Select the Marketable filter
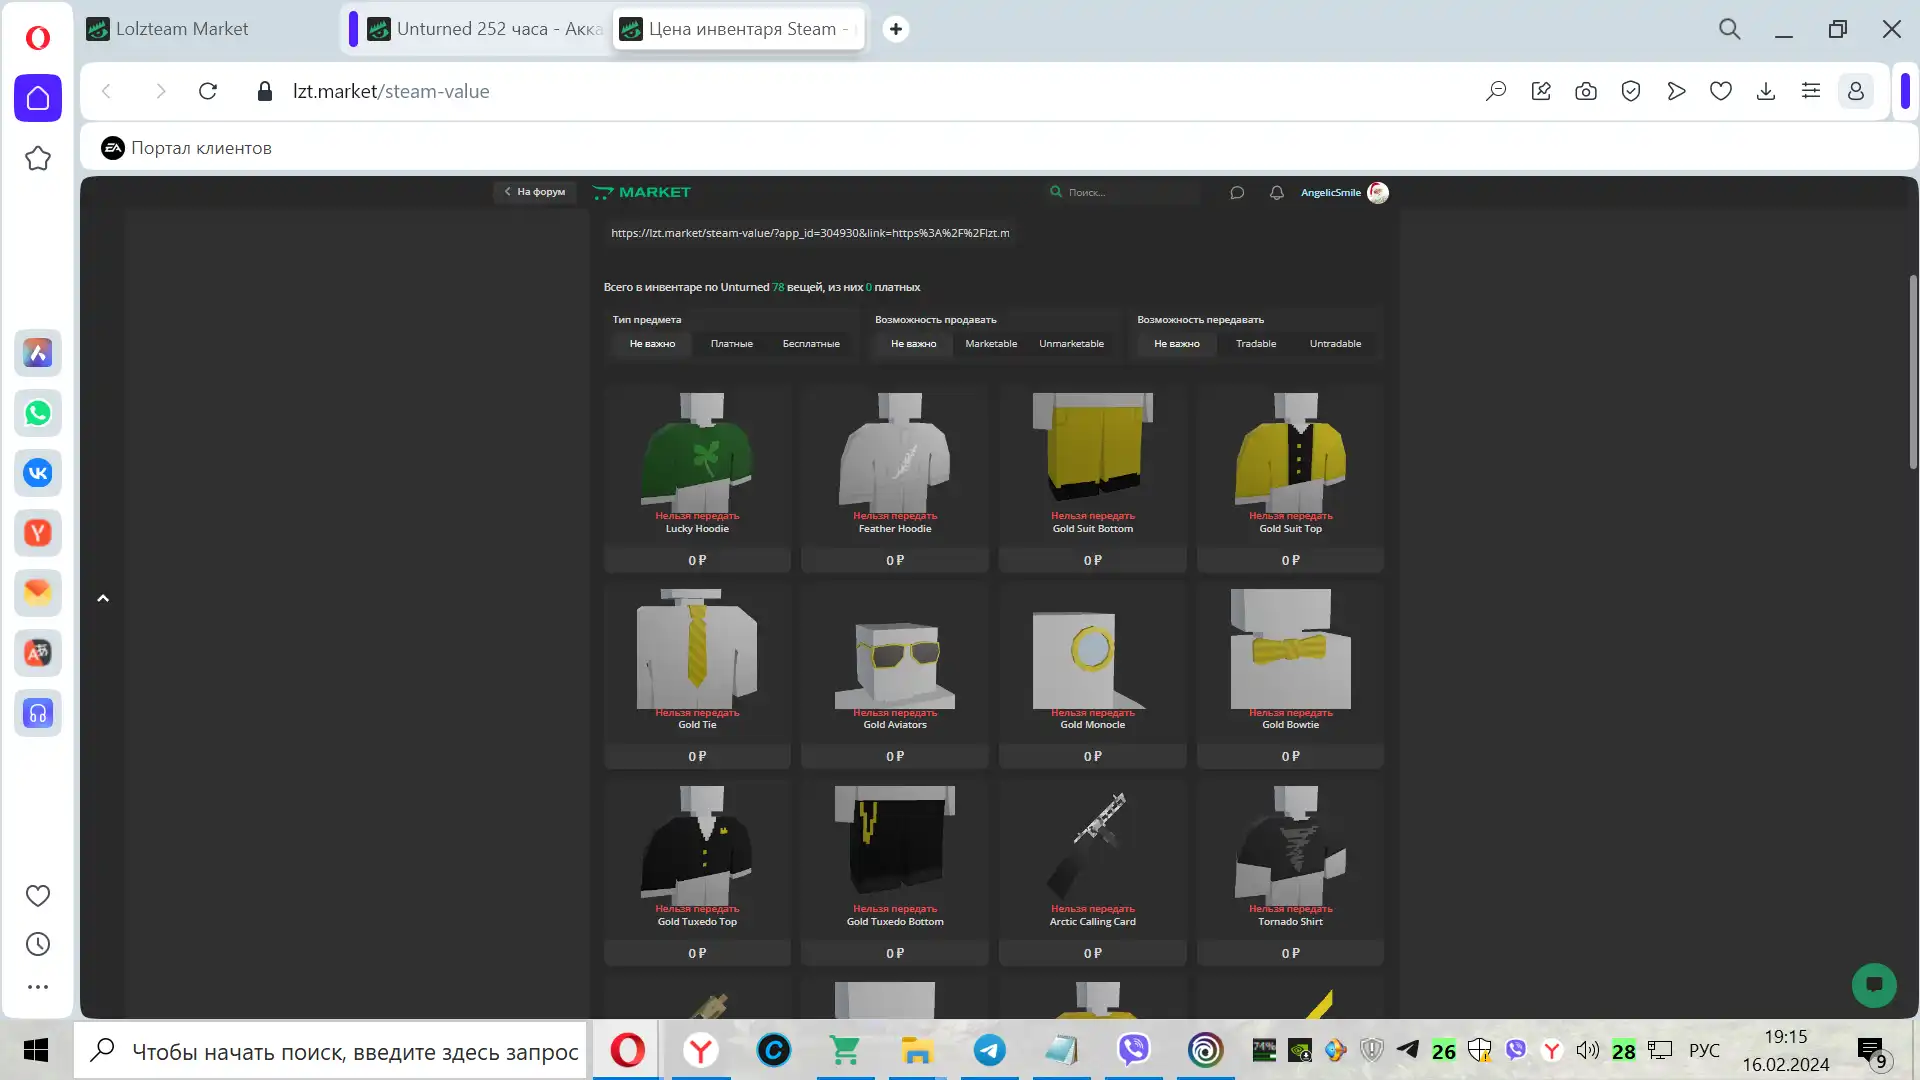The image size is (1920, 1080). (x=991, y=343)
